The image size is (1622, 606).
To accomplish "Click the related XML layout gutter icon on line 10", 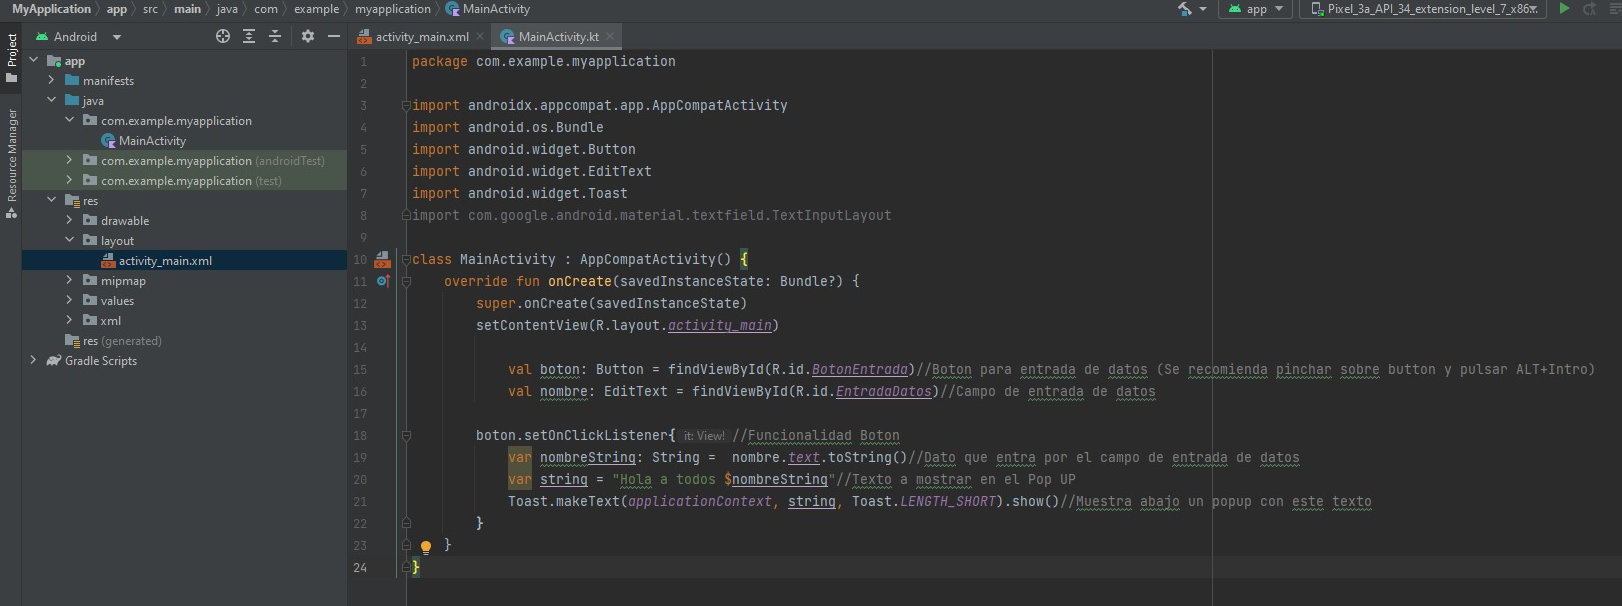I will [382, 260].
